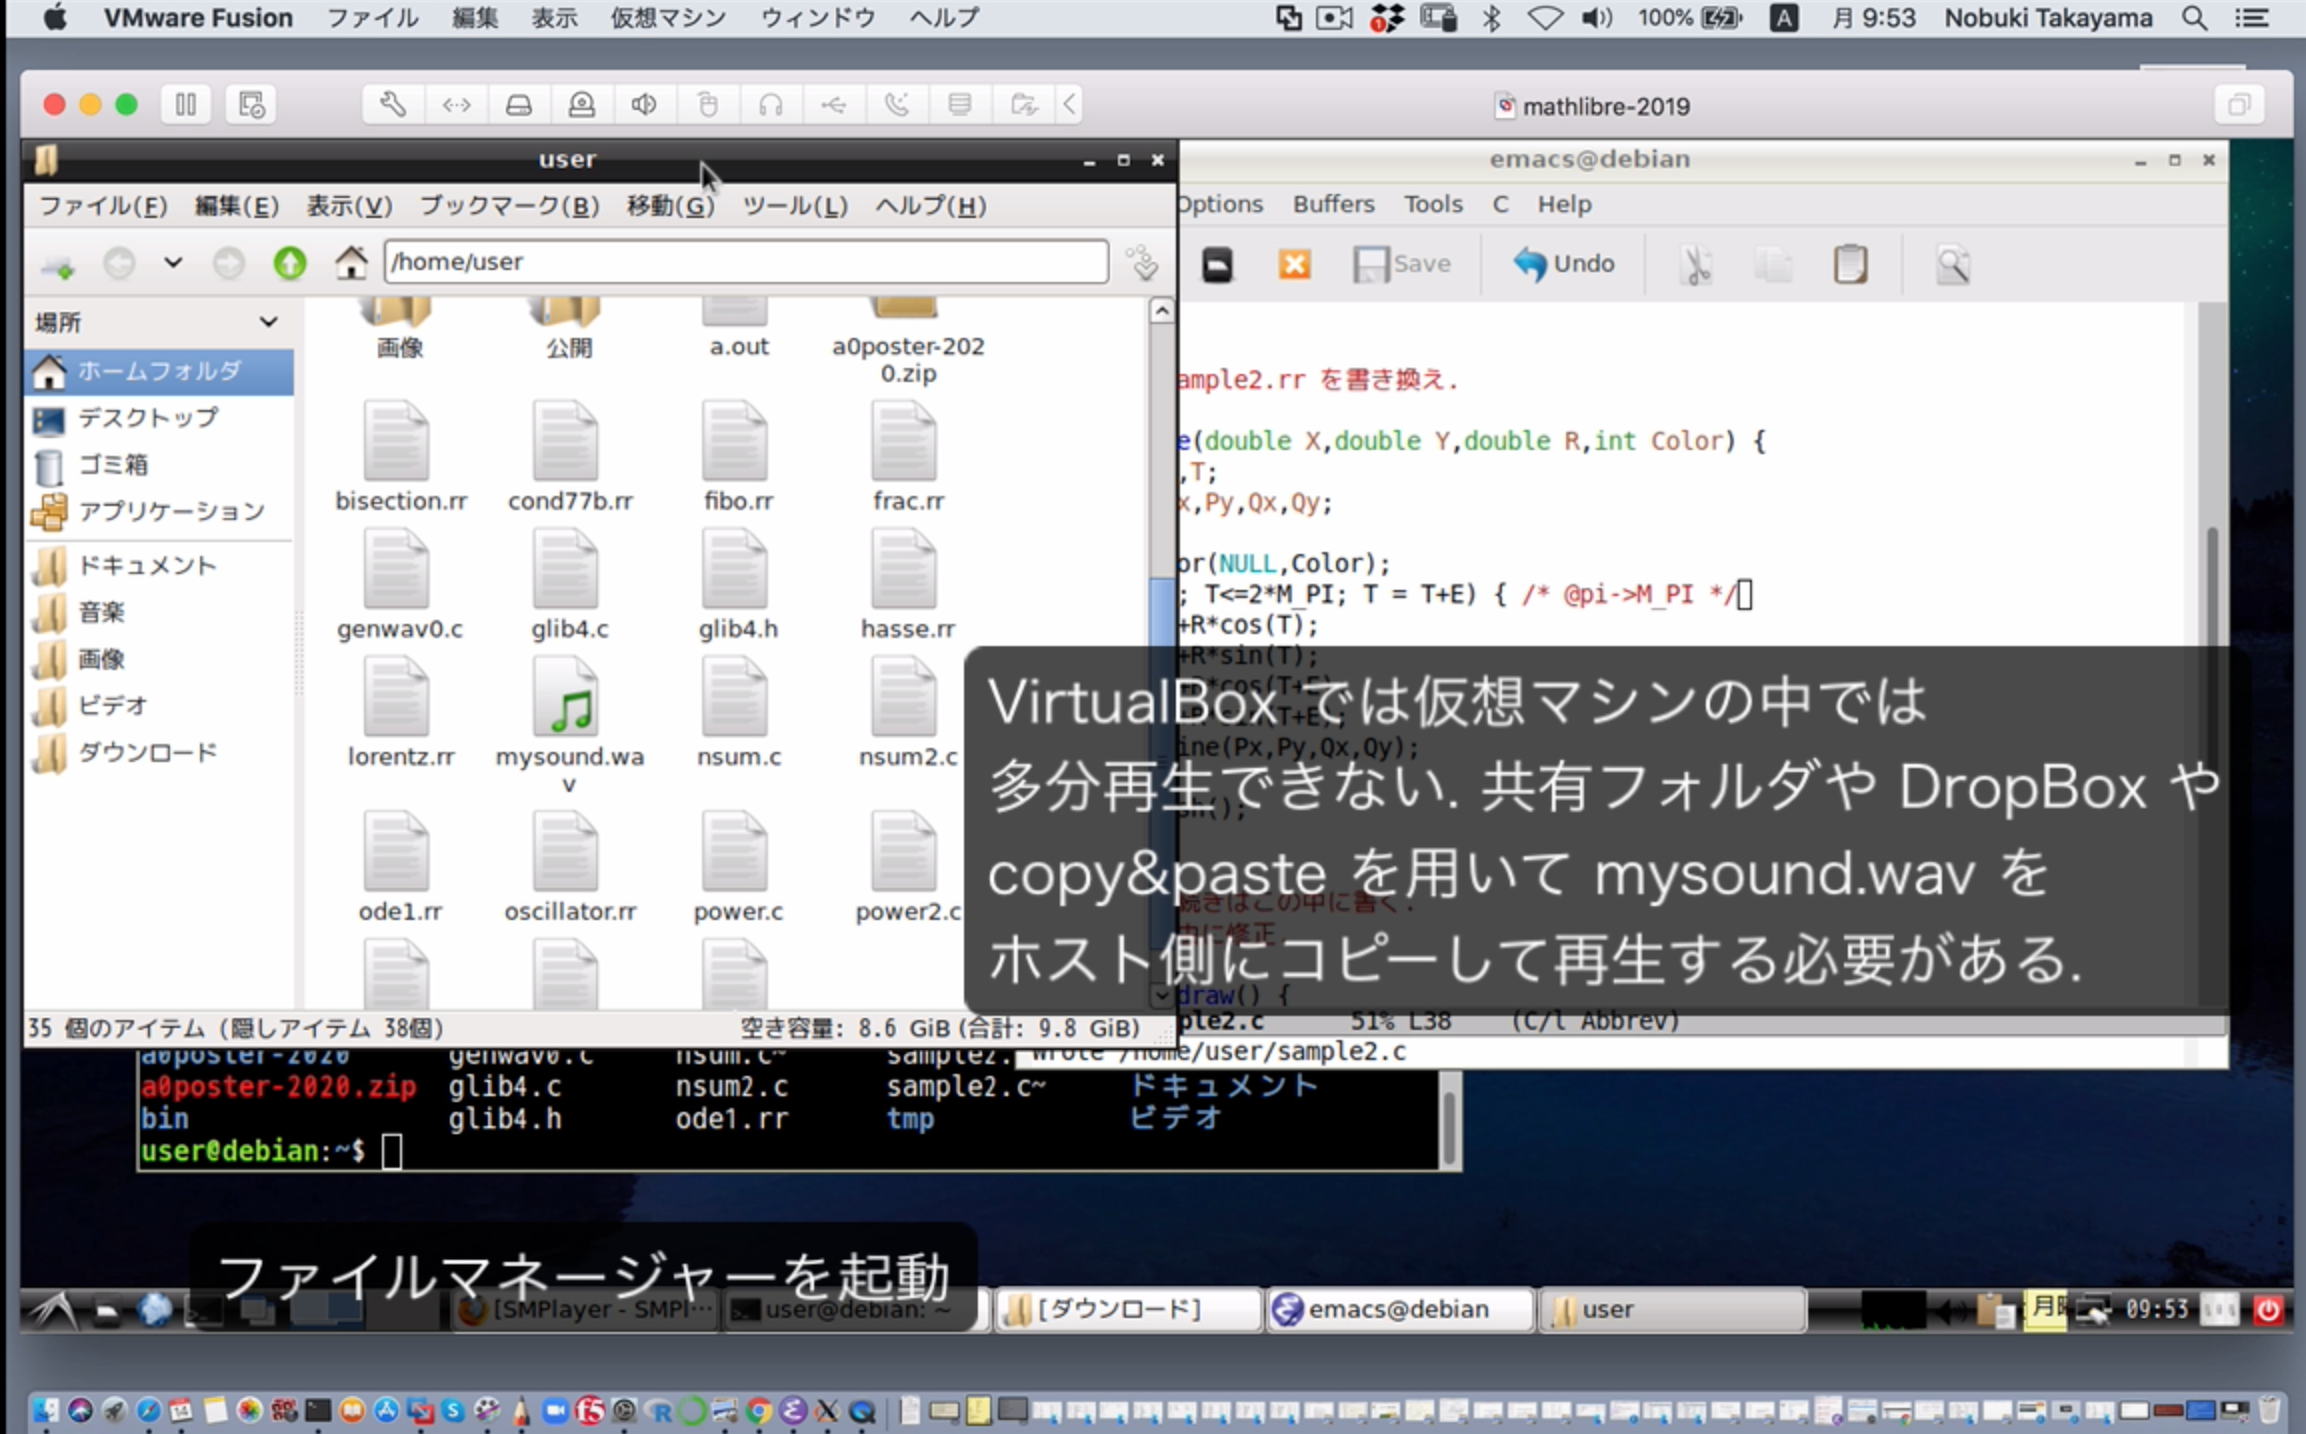
Task: Click Emacs black disk icon in toolbar
Action: [x=1217, y=265]
